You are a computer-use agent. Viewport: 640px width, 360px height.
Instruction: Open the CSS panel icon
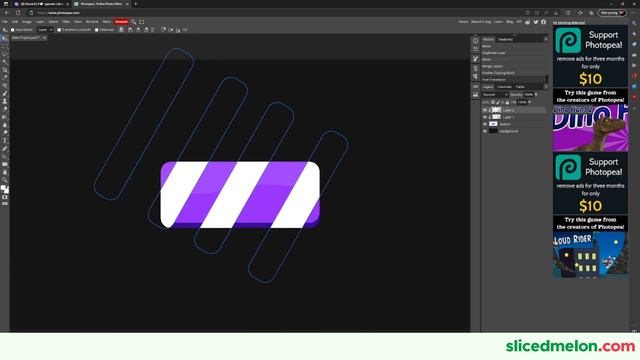476,87
